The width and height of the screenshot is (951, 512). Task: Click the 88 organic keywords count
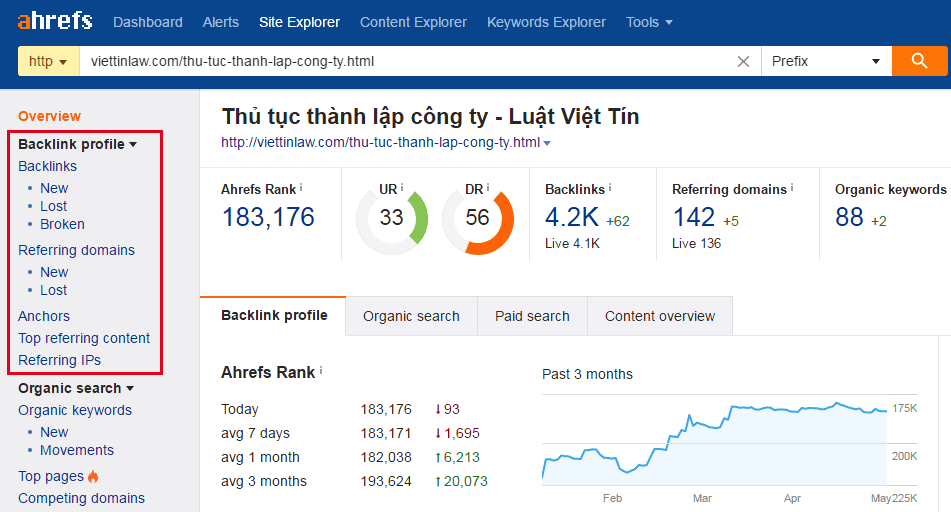pyautogui.click(x=849, y=217)
